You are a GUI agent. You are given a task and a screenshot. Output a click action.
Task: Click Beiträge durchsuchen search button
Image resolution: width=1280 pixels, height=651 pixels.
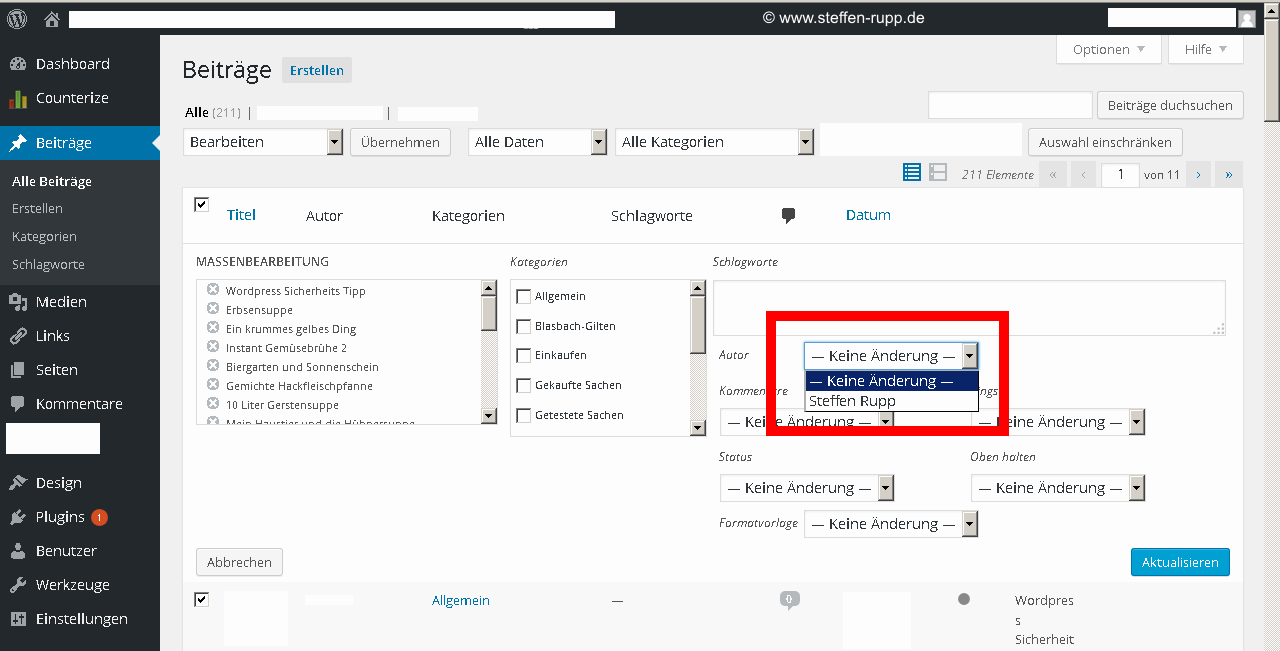pyautogui.click(x=1171, y=105)
